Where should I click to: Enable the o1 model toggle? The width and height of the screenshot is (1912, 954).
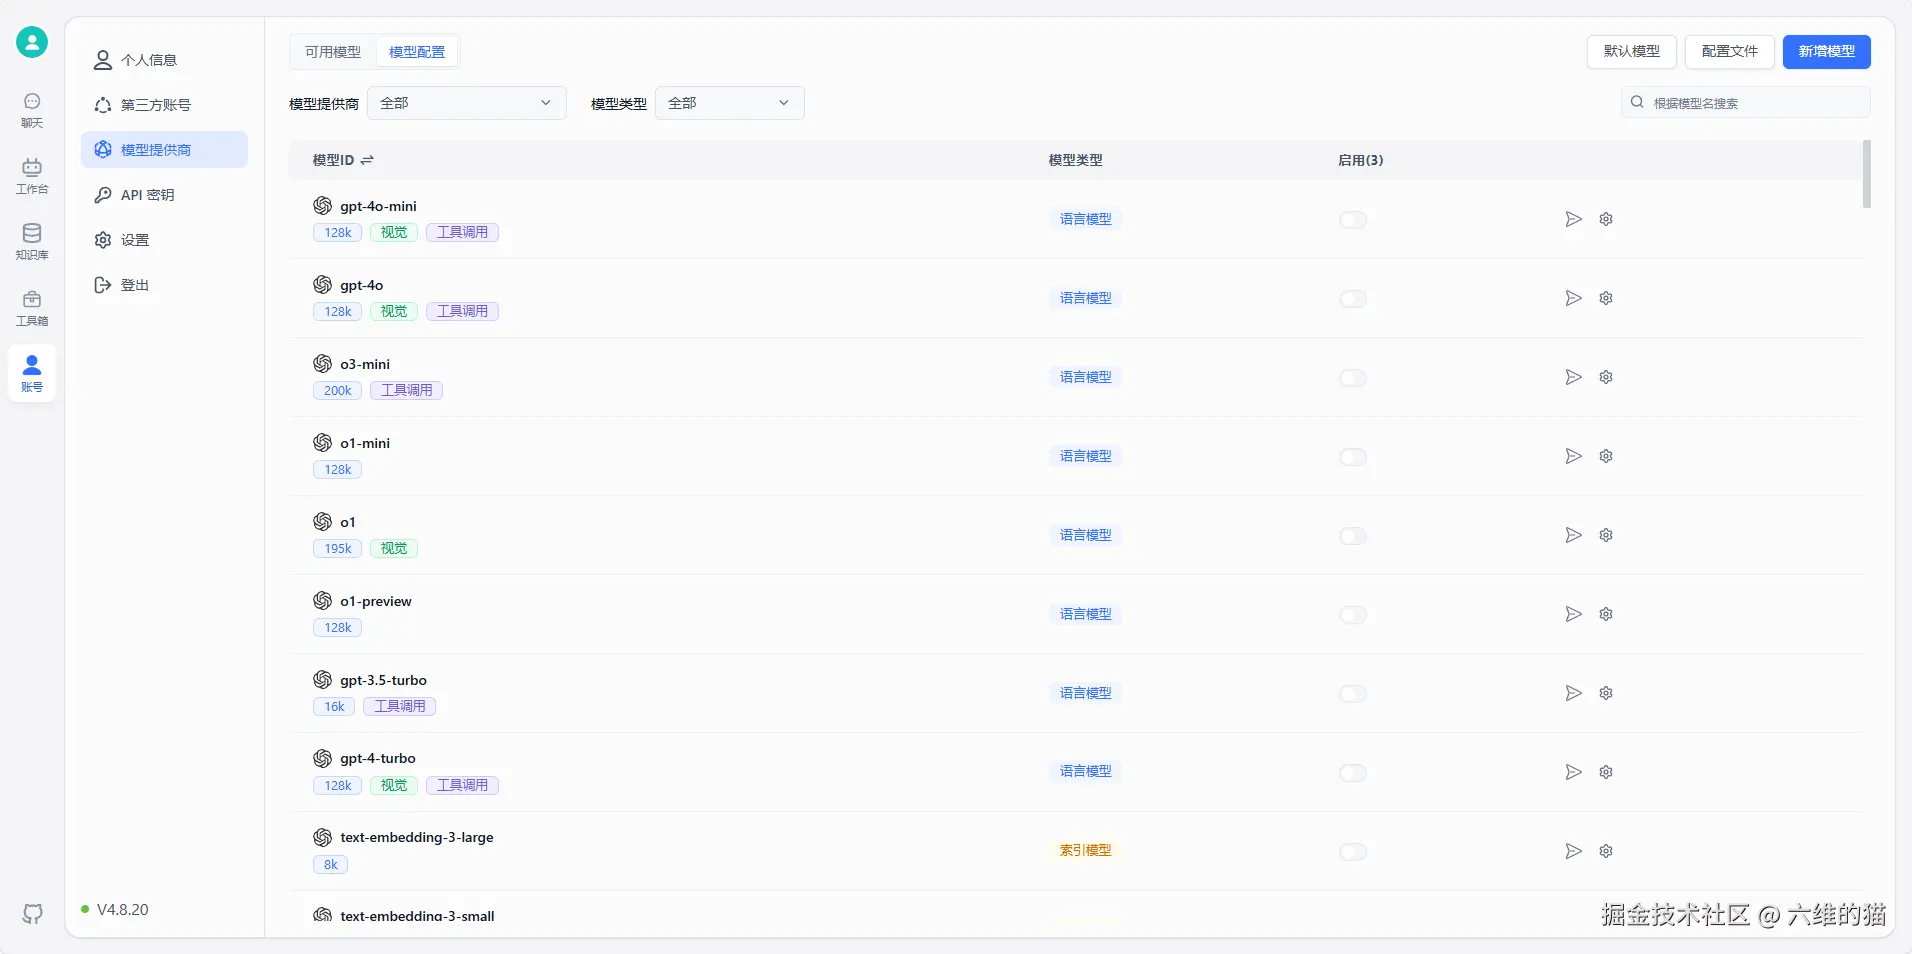click(x=1353, y=536)
